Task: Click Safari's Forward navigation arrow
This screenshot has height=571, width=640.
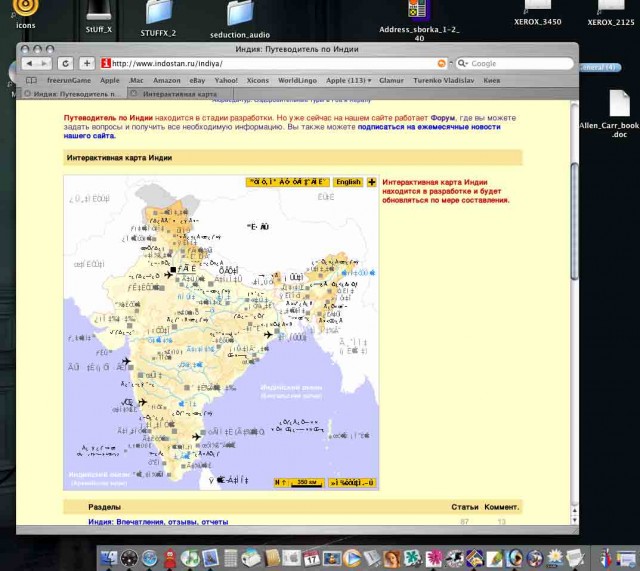Action: pyautogui.click(x=45, y=63)
